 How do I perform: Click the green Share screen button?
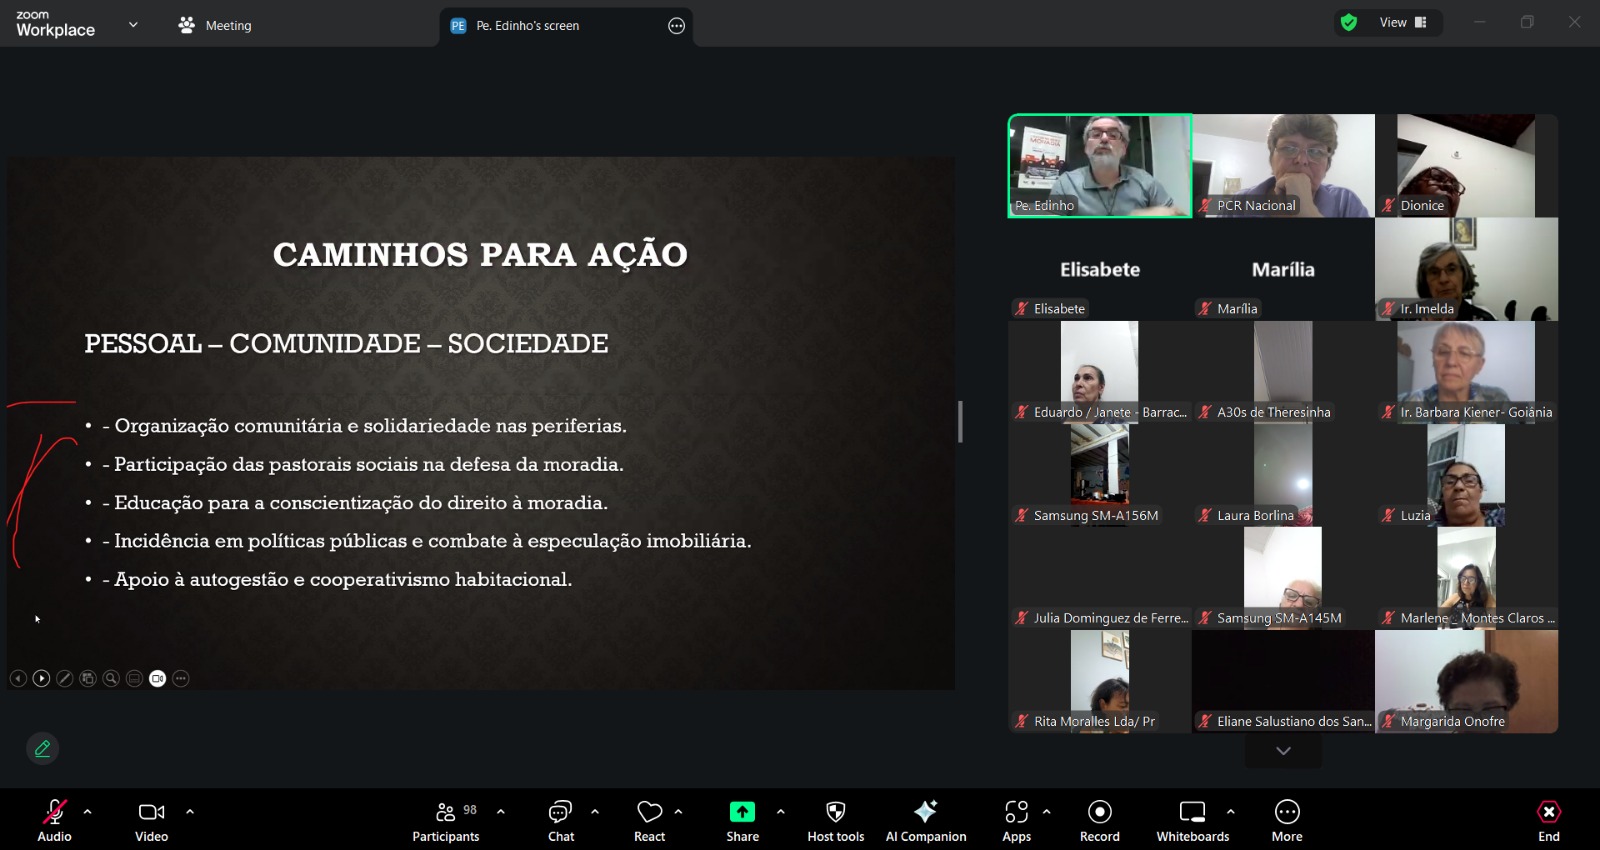pyautogui.click(x=742, y=820)
